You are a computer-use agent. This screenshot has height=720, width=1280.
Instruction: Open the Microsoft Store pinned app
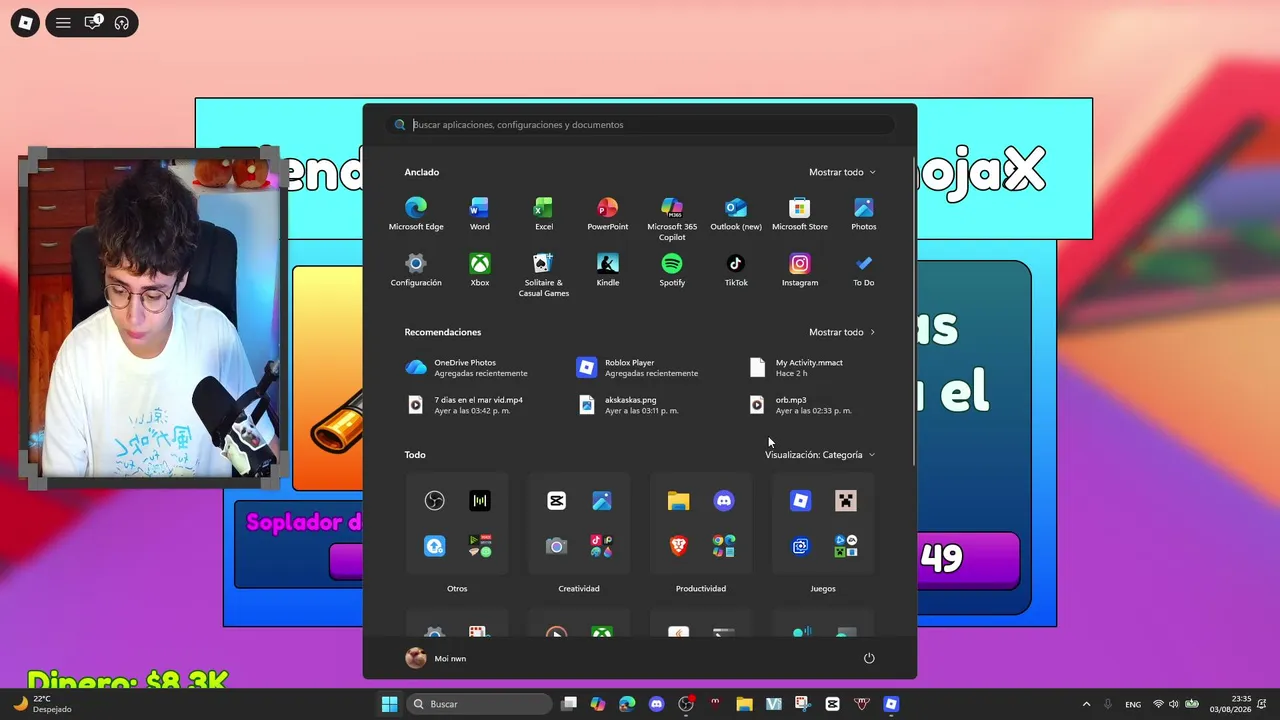pyautogui.click(x=800, y=214)
